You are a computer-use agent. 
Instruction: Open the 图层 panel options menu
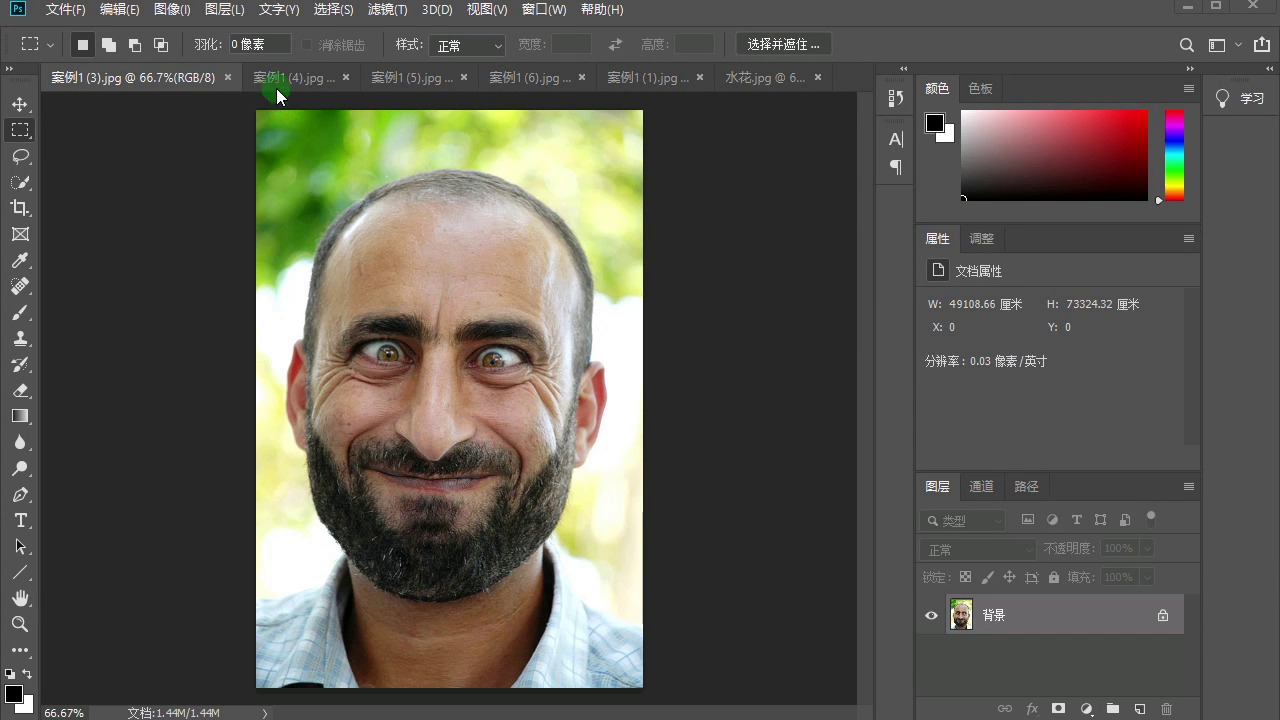tap(1188, 487)
